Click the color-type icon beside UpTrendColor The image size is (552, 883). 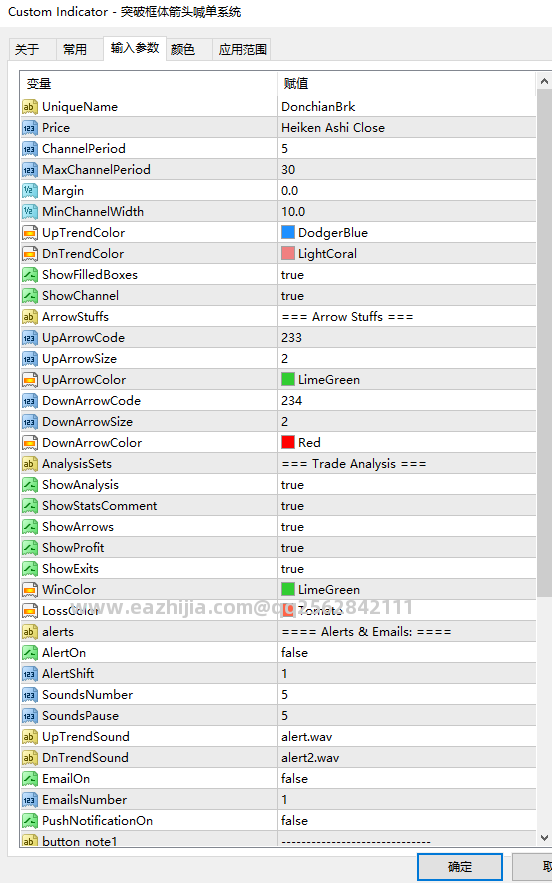(x=30, y=233)
